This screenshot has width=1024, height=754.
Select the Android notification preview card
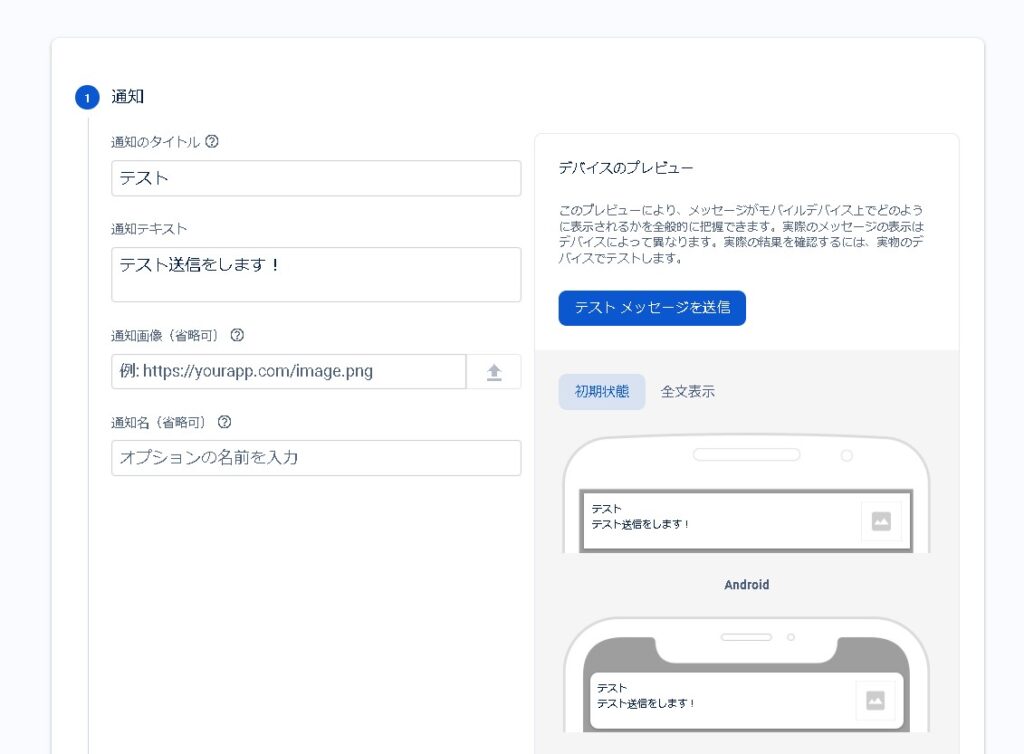720,520
